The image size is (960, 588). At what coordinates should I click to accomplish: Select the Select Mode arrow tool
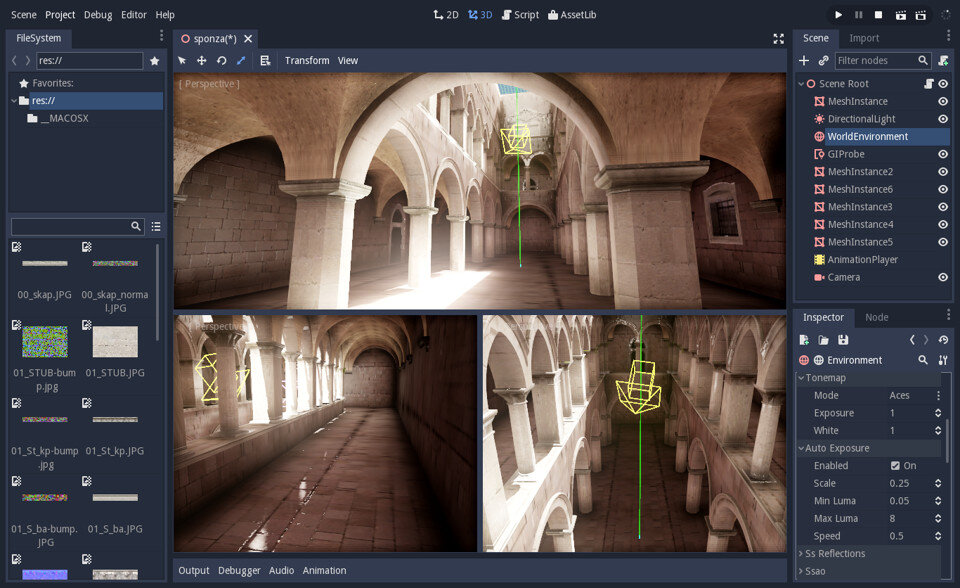point(182,61)
